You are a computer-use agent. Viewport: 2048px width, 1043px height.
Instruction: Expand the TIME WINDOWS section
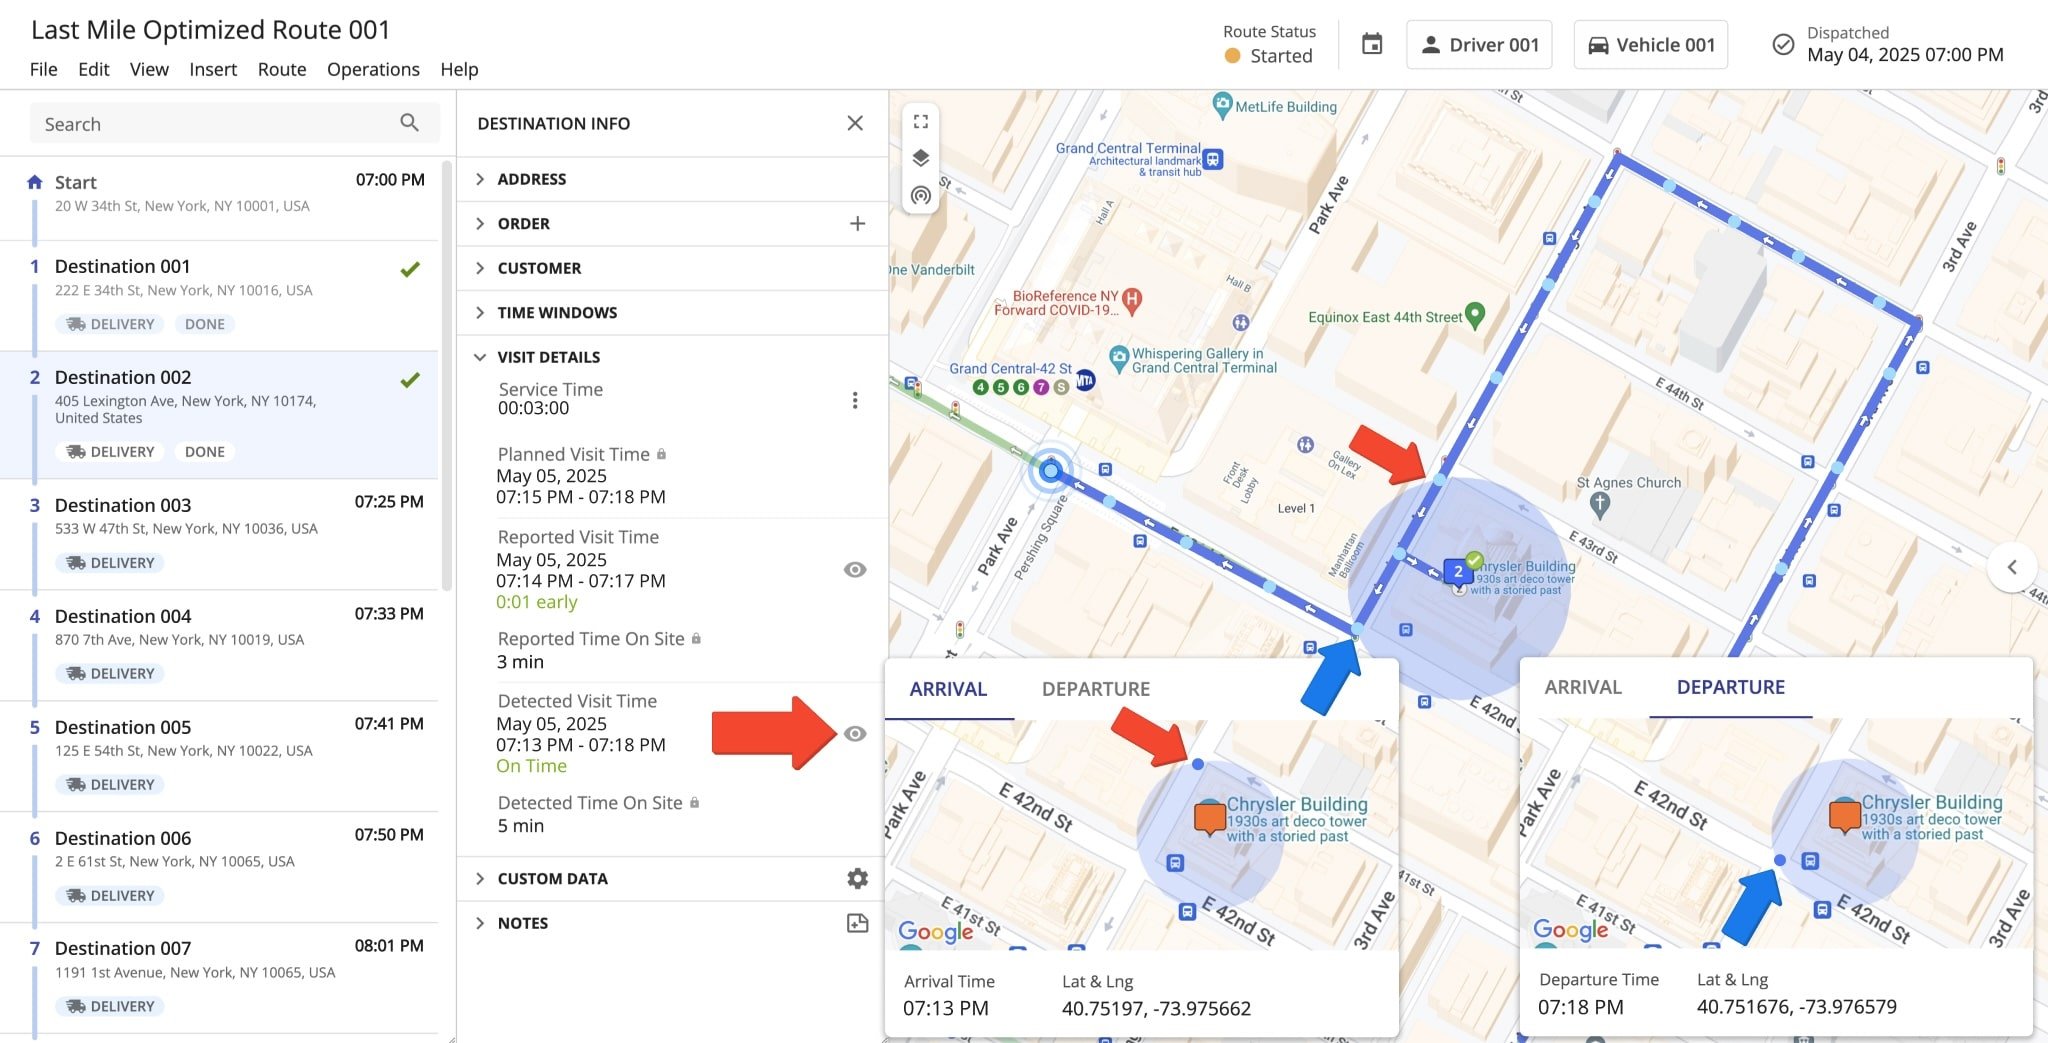(x=672, y=312)
